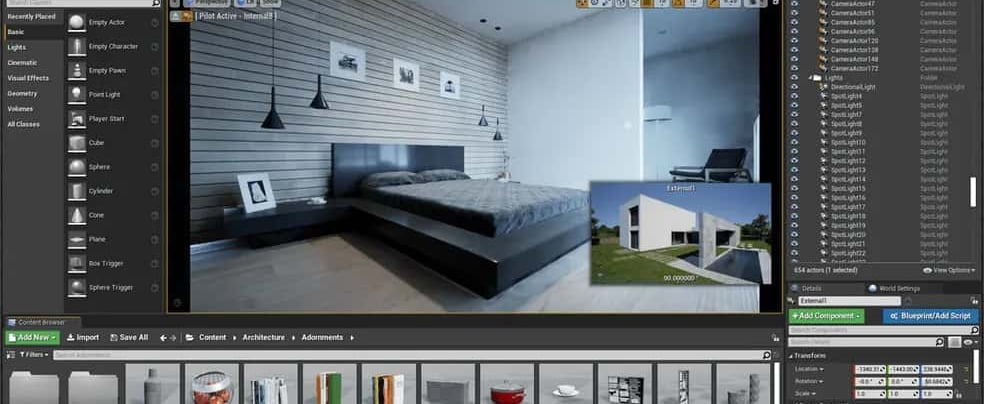Click the property matrix grid icon
The height and width of the screenshot is (404, 984).
(x=955, y=343)
